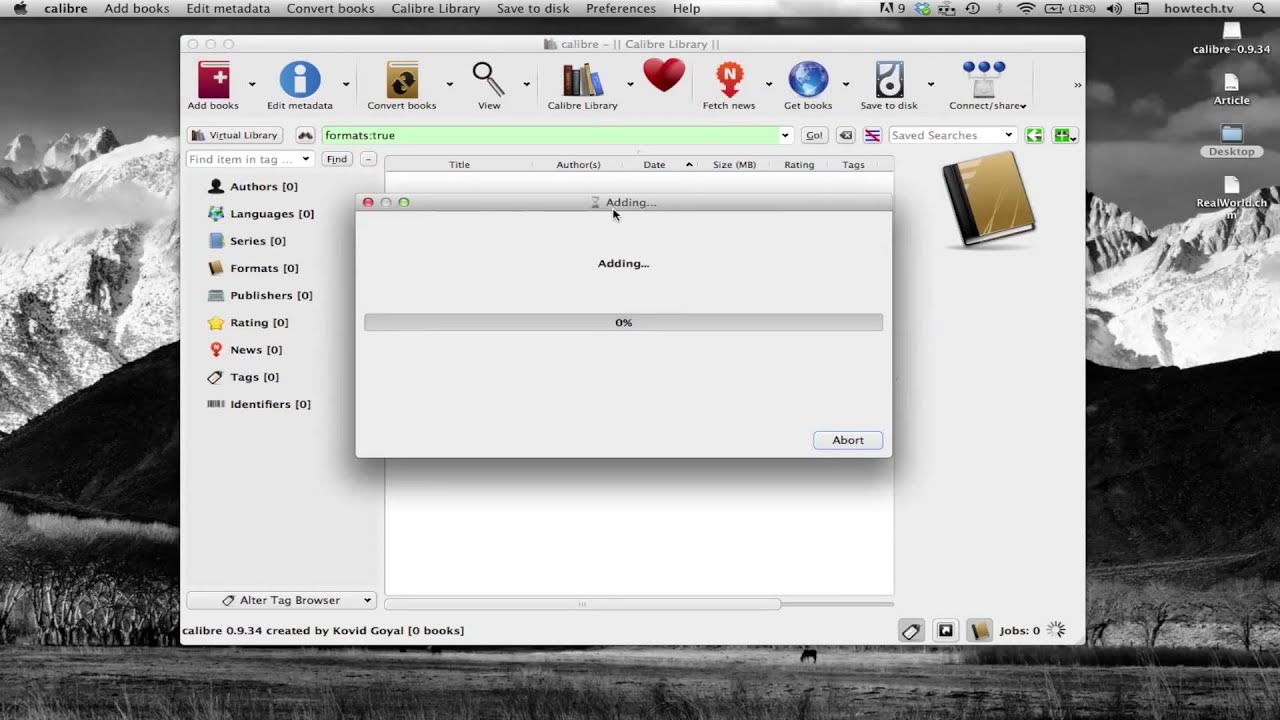Open the Calibre Library dropdown arrow
Image resolution: width=1280 pixels, height=720 pixels.
(630, 84)
